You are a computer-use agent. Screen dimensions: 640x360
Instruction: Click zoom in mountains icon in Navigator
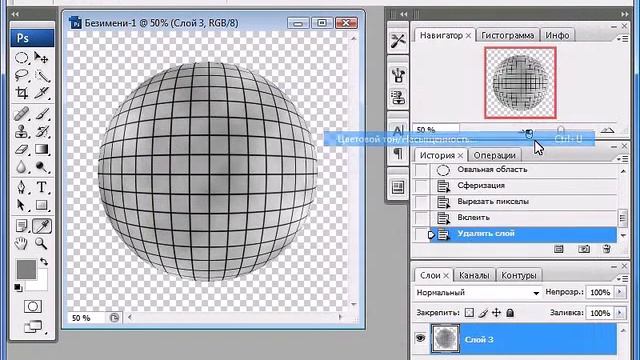[x=607, y=130]
